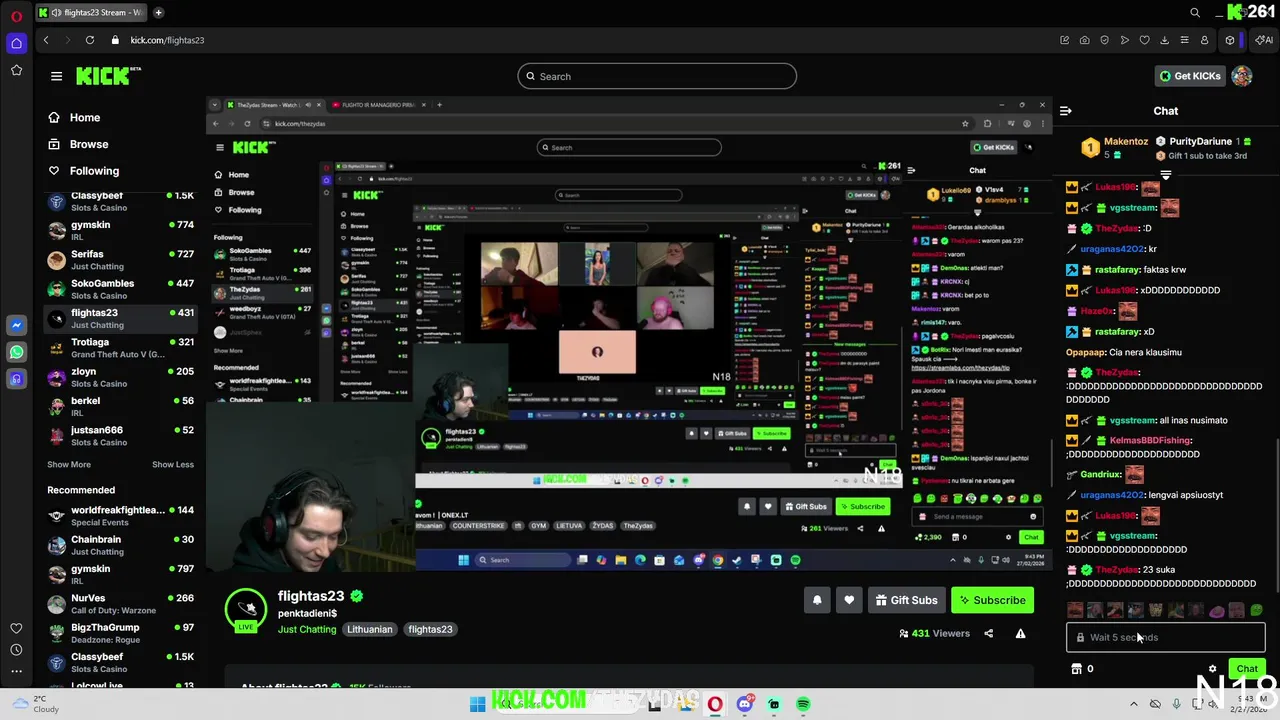Toggle follow heart for flightas23
This screenshot has height=720, width=1280.
point(849,600)
